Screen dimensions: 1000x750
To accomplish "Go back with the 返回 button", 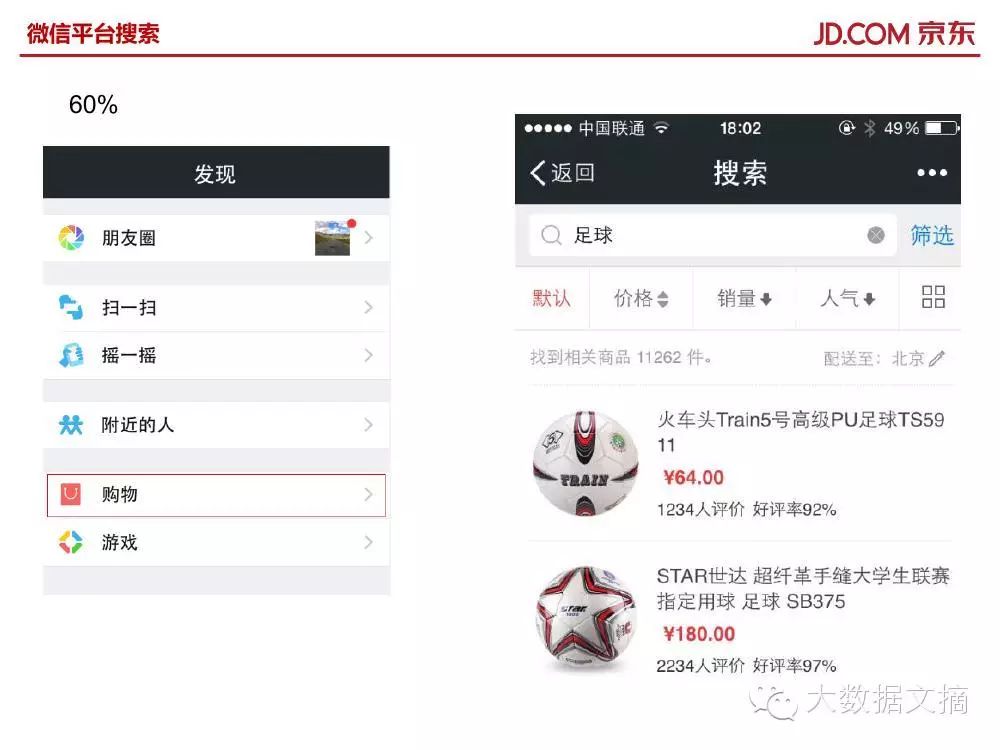I will point(562,173).
